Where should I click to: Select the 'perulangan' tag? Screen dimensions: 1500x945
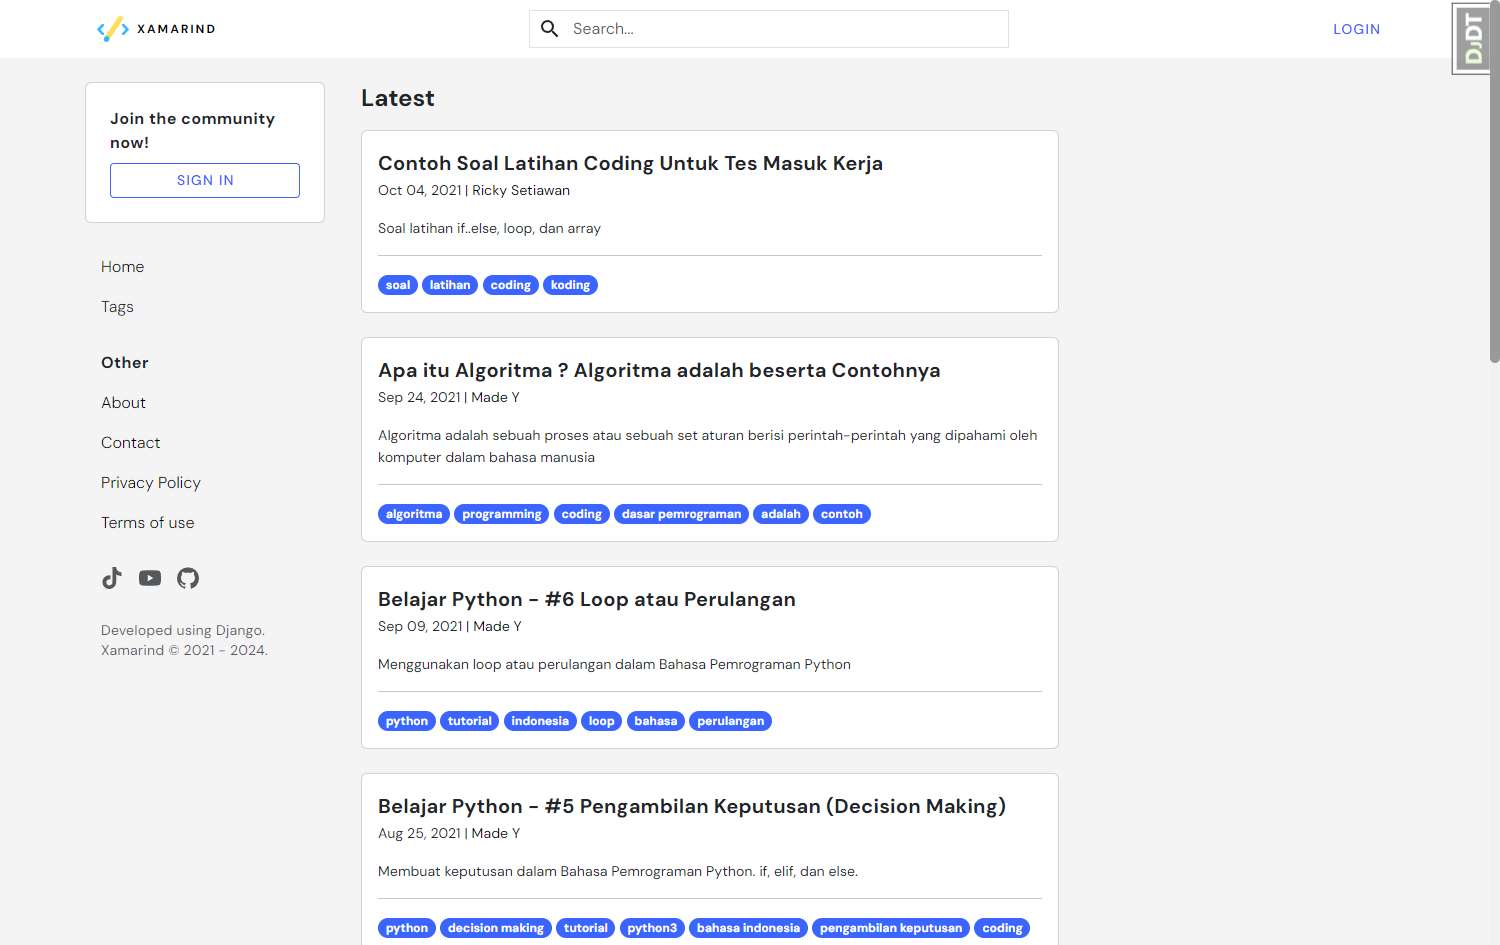tap(731, 721)
